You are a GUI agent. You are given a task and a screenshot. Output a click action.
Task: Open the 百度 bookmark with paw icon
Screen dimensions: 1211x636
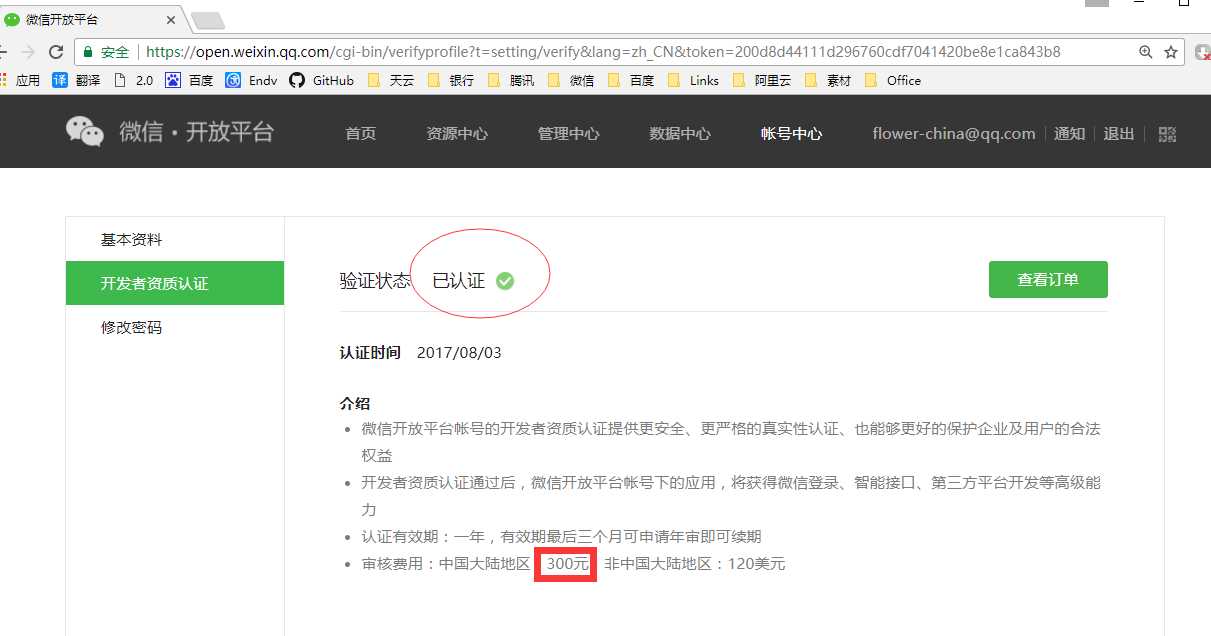point(189,80)
